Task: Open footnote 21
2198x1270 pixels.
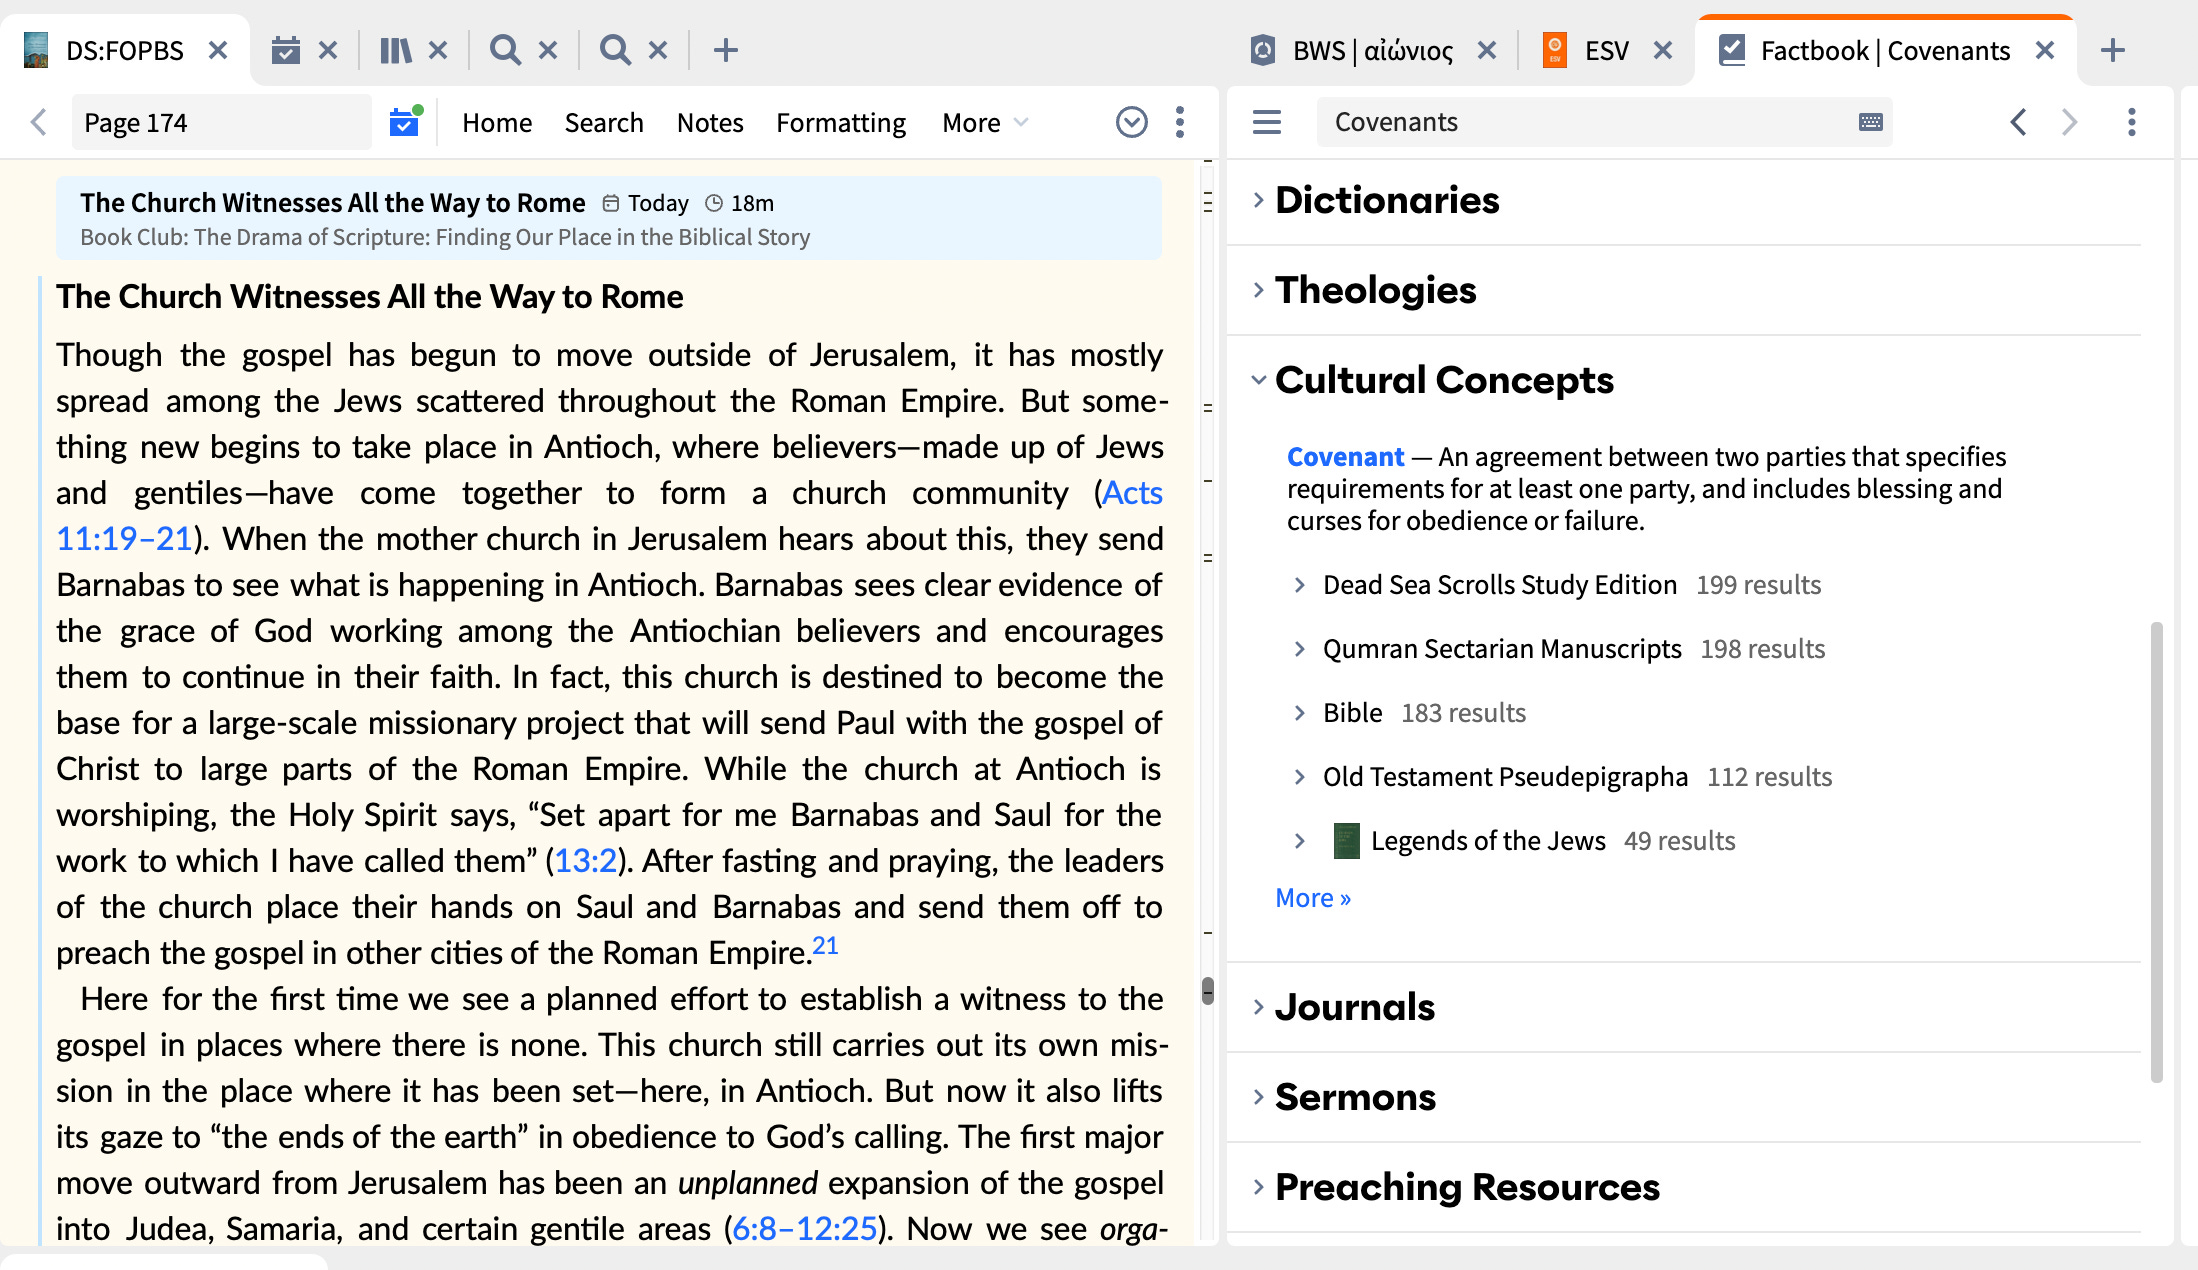Action: (825, 945)
